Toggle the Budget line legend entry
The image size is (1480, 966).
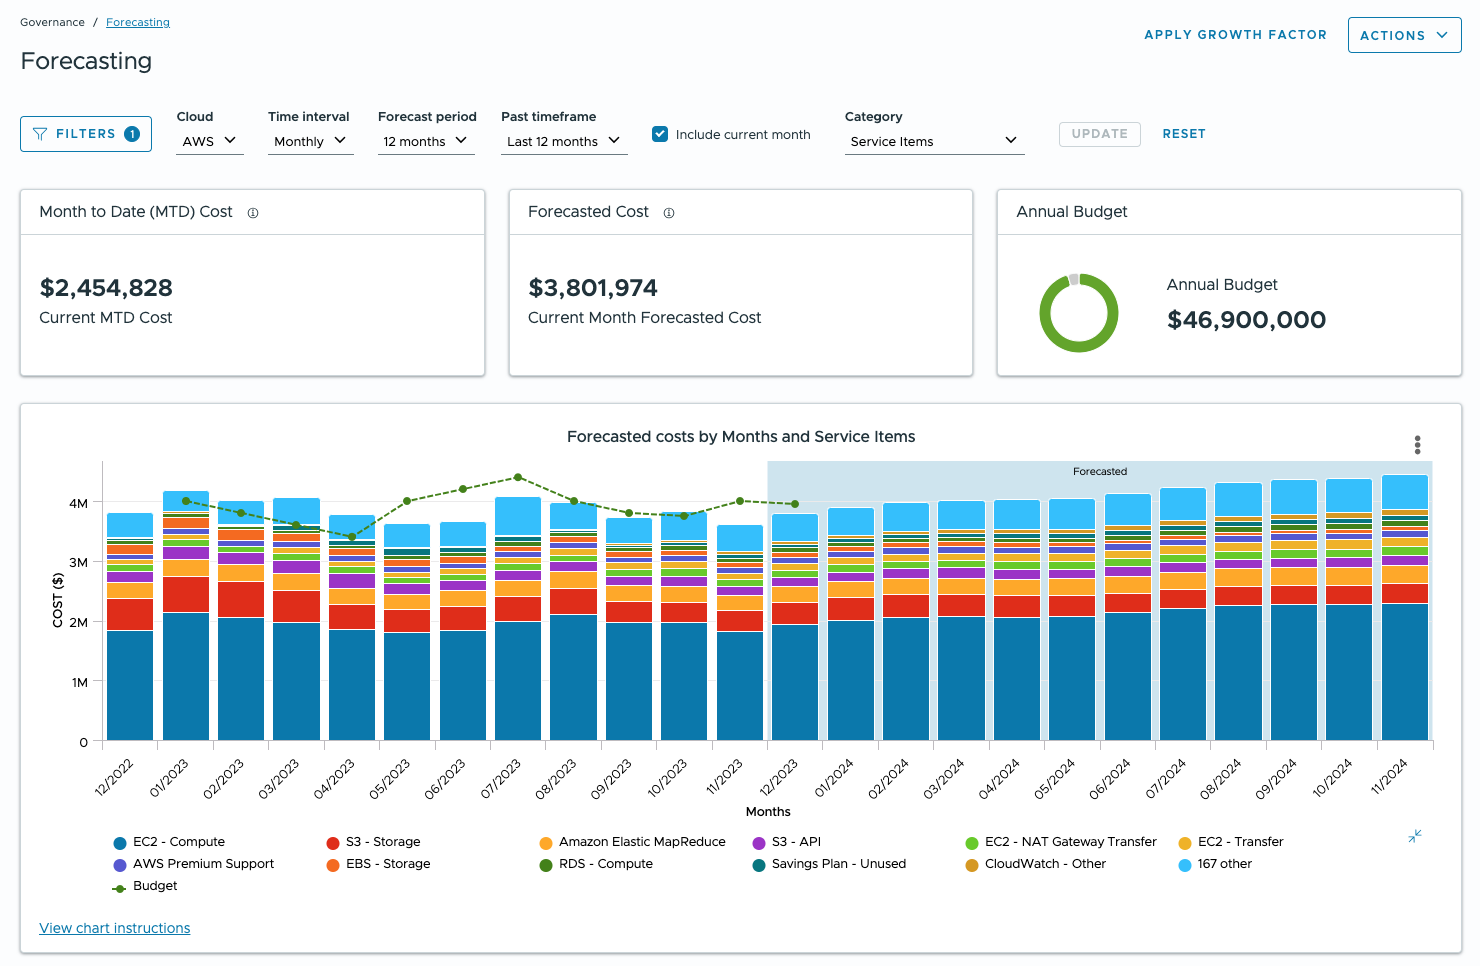[x=145, y=886]
